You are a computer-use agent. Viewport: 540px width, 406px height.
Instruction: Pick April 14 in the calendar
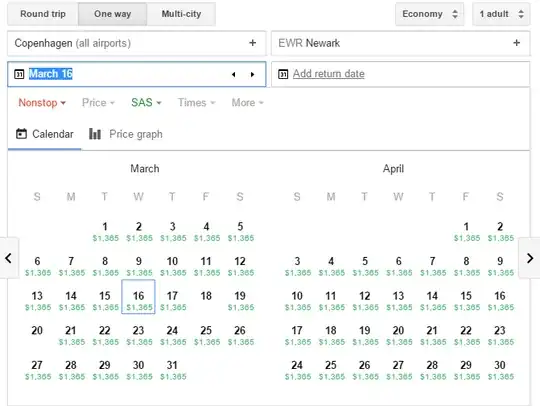point(432,300)
